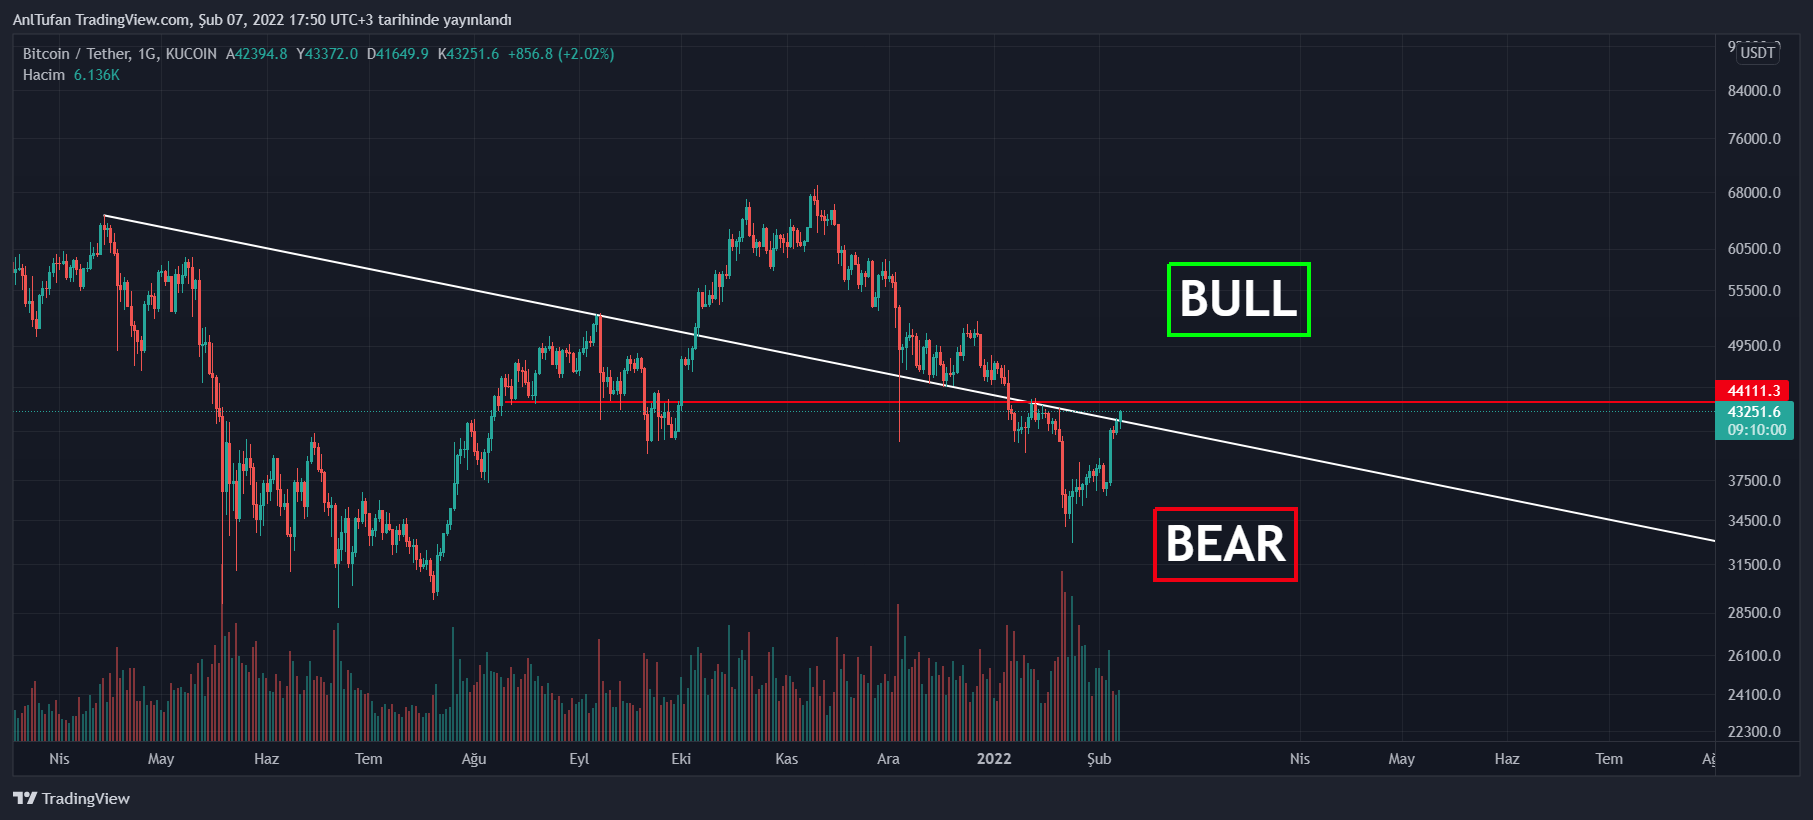Click the 09:10:00 candle countdown timer
The image size is (1813, 820).
tap(1756, 430)
